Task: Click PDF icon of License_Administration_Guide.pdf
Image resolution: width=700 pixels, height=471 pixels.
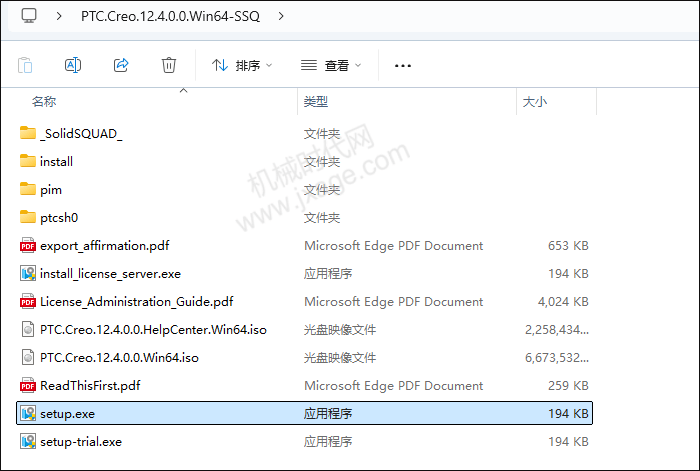Action: pos(28,301)
